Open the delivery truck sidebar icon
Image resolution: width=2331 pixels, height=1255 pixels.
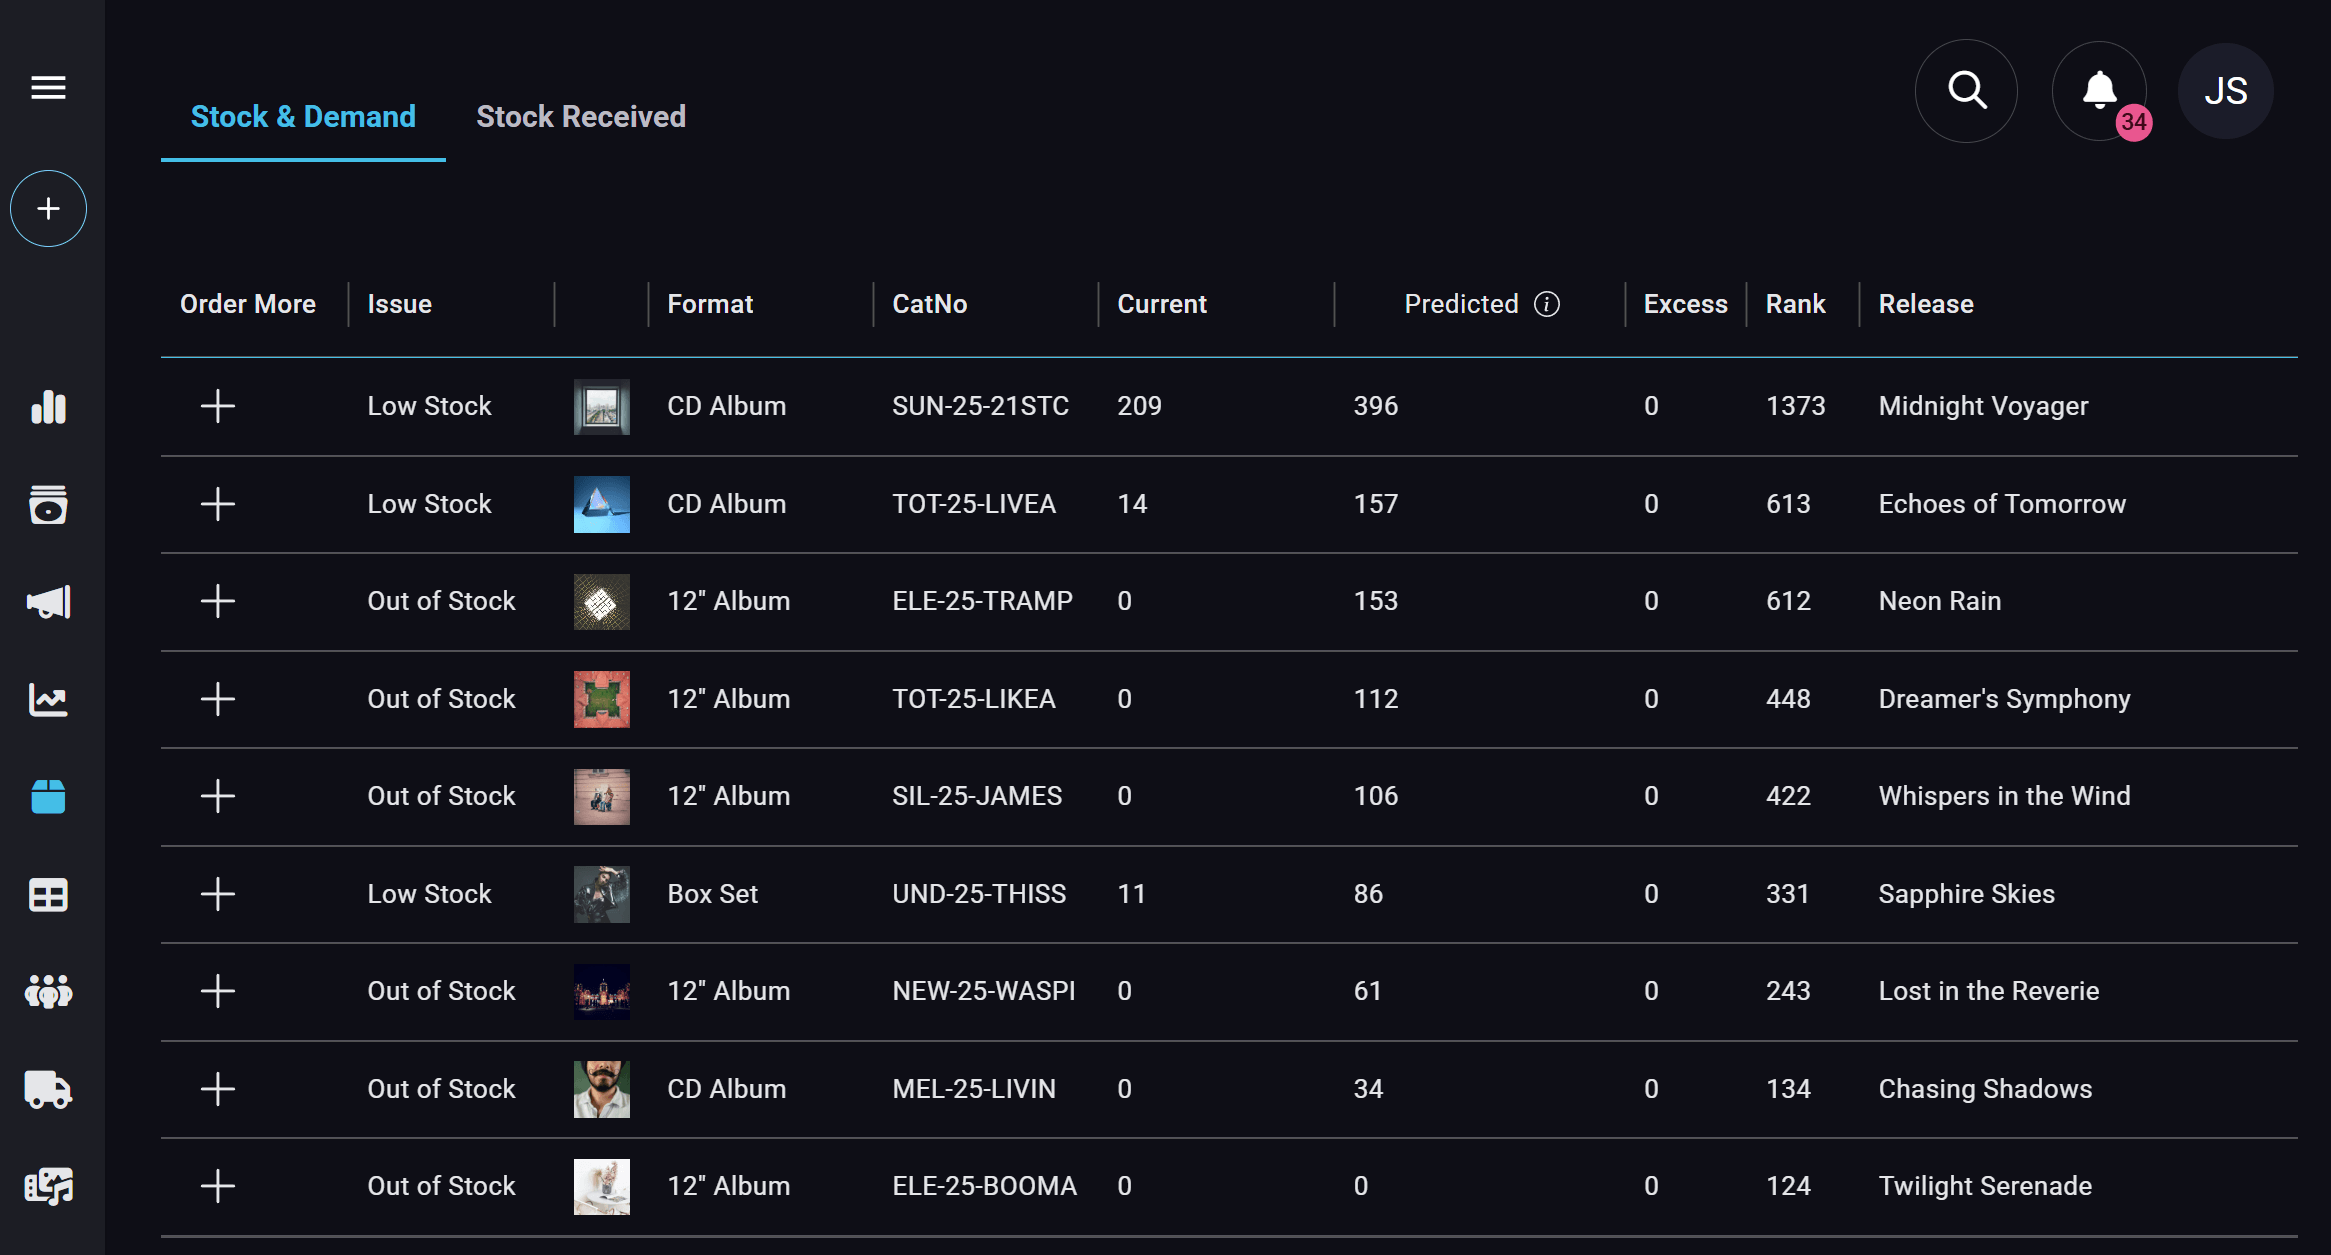pyautogui.click(x=48, y=1089)
